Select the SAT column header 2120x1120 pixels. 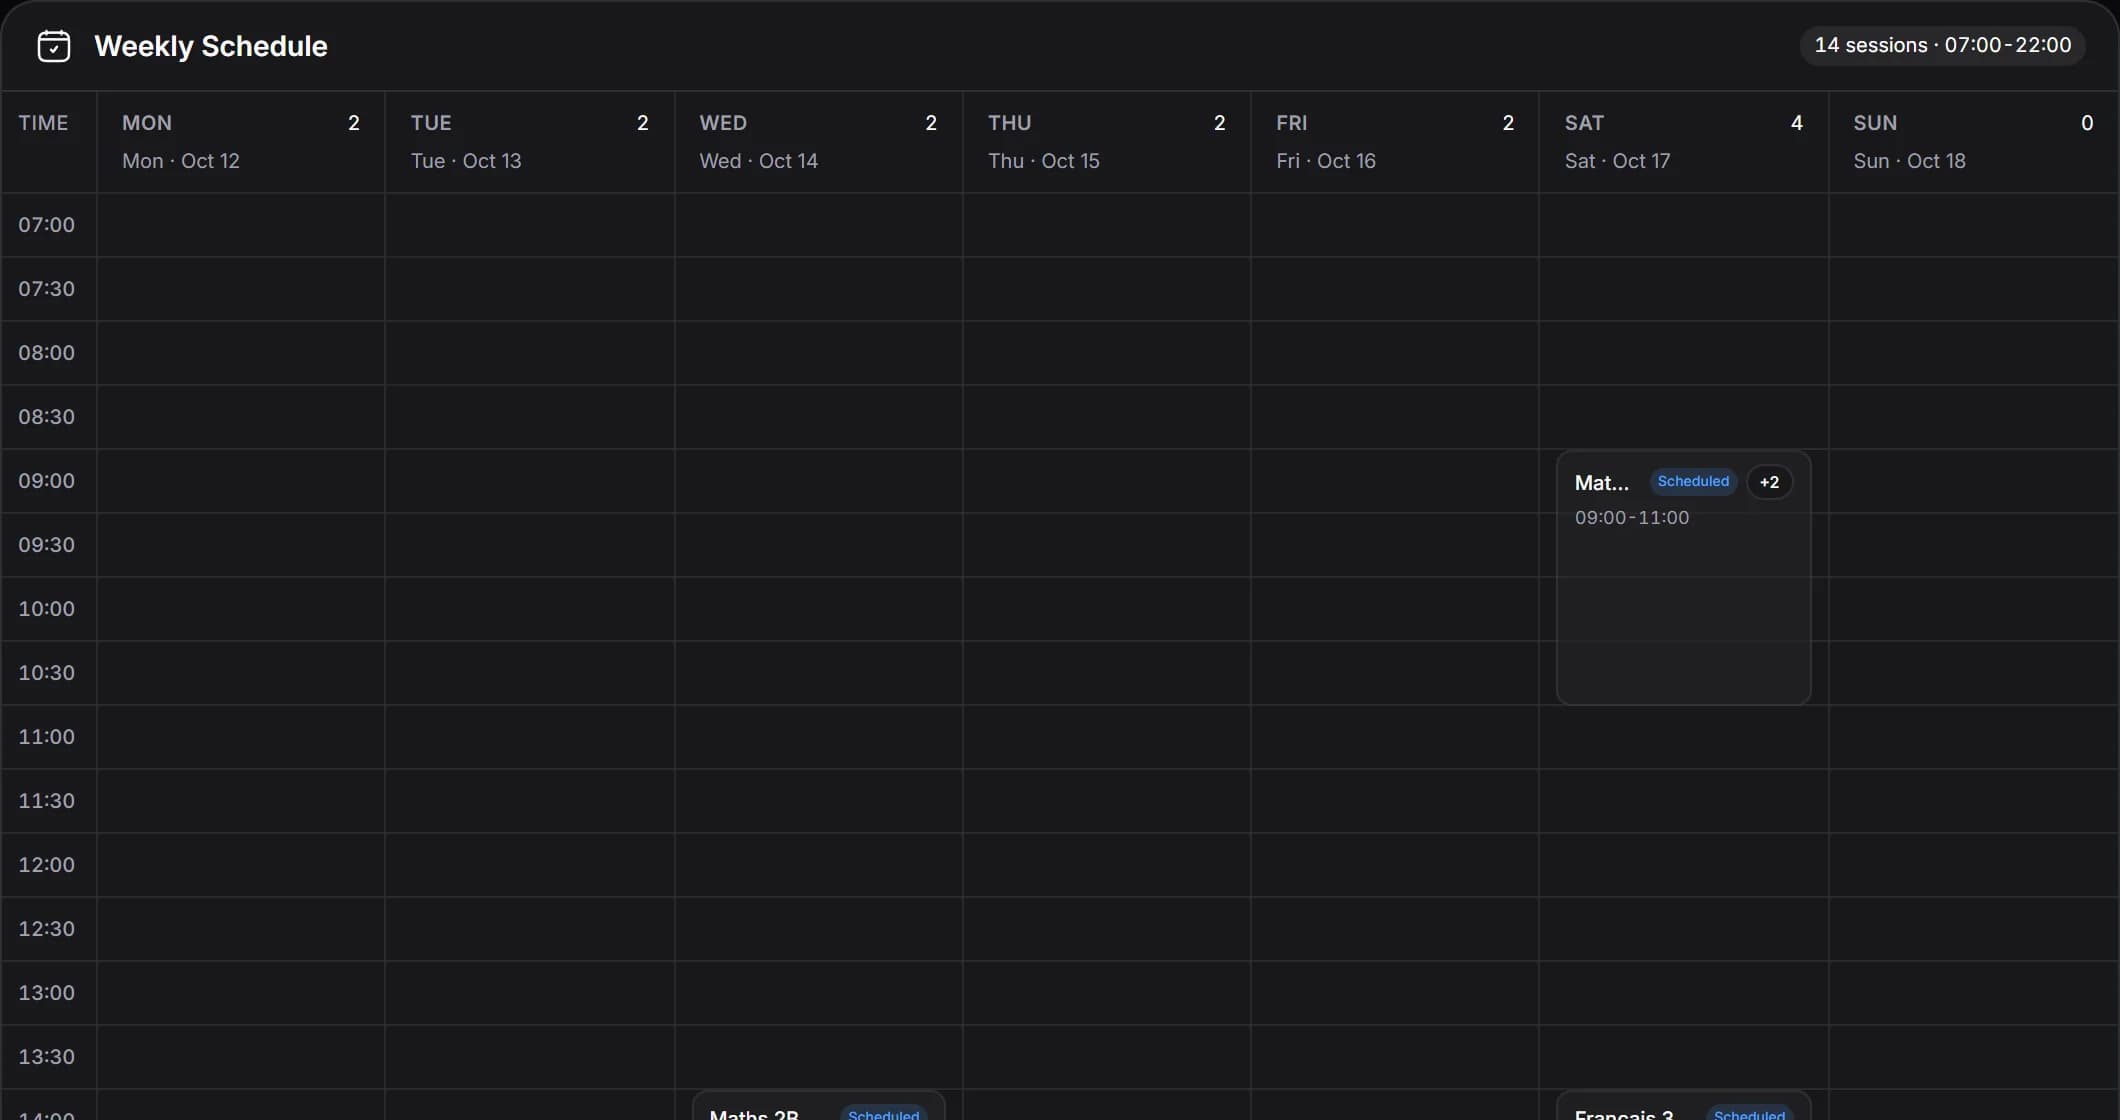pyautogui.click(x=1684, y=142)
